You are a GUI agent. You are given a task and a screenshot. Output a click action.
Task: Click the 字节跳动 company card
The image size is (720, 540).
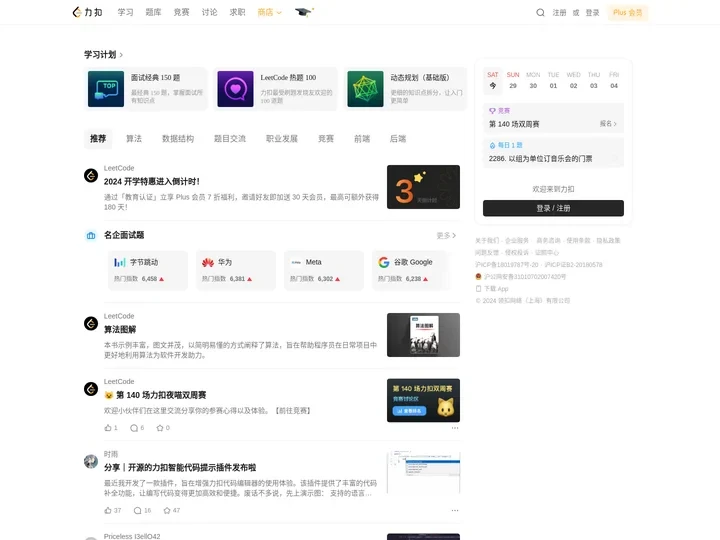148,270
